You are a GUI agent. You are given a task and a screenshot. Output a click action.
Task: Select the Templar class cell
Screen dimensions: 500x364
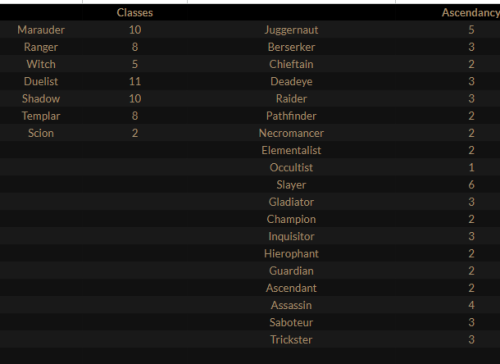[x=41, y=116]
